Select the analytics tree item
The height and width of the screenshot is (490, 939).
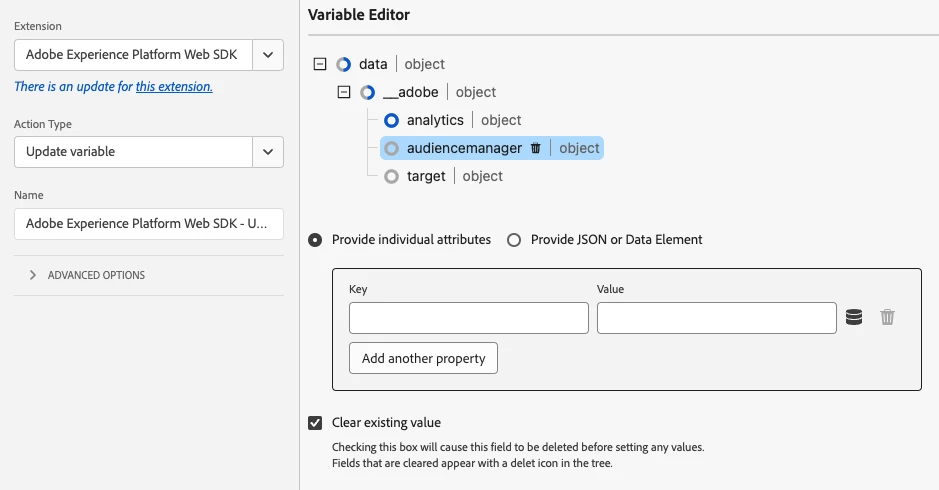pos(435,120)
